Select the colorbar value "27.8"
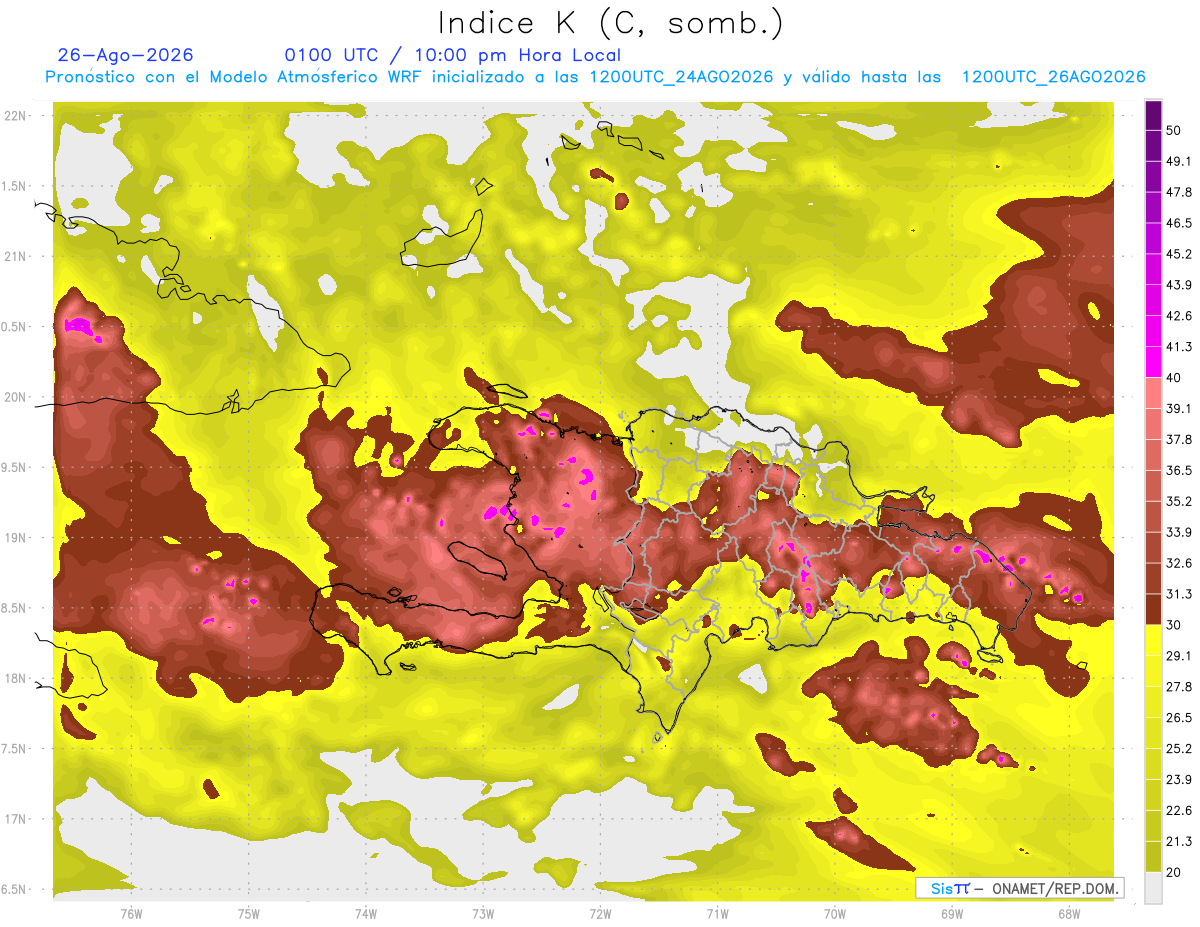Screen dimensions: 1200x927 [1179, 687]
